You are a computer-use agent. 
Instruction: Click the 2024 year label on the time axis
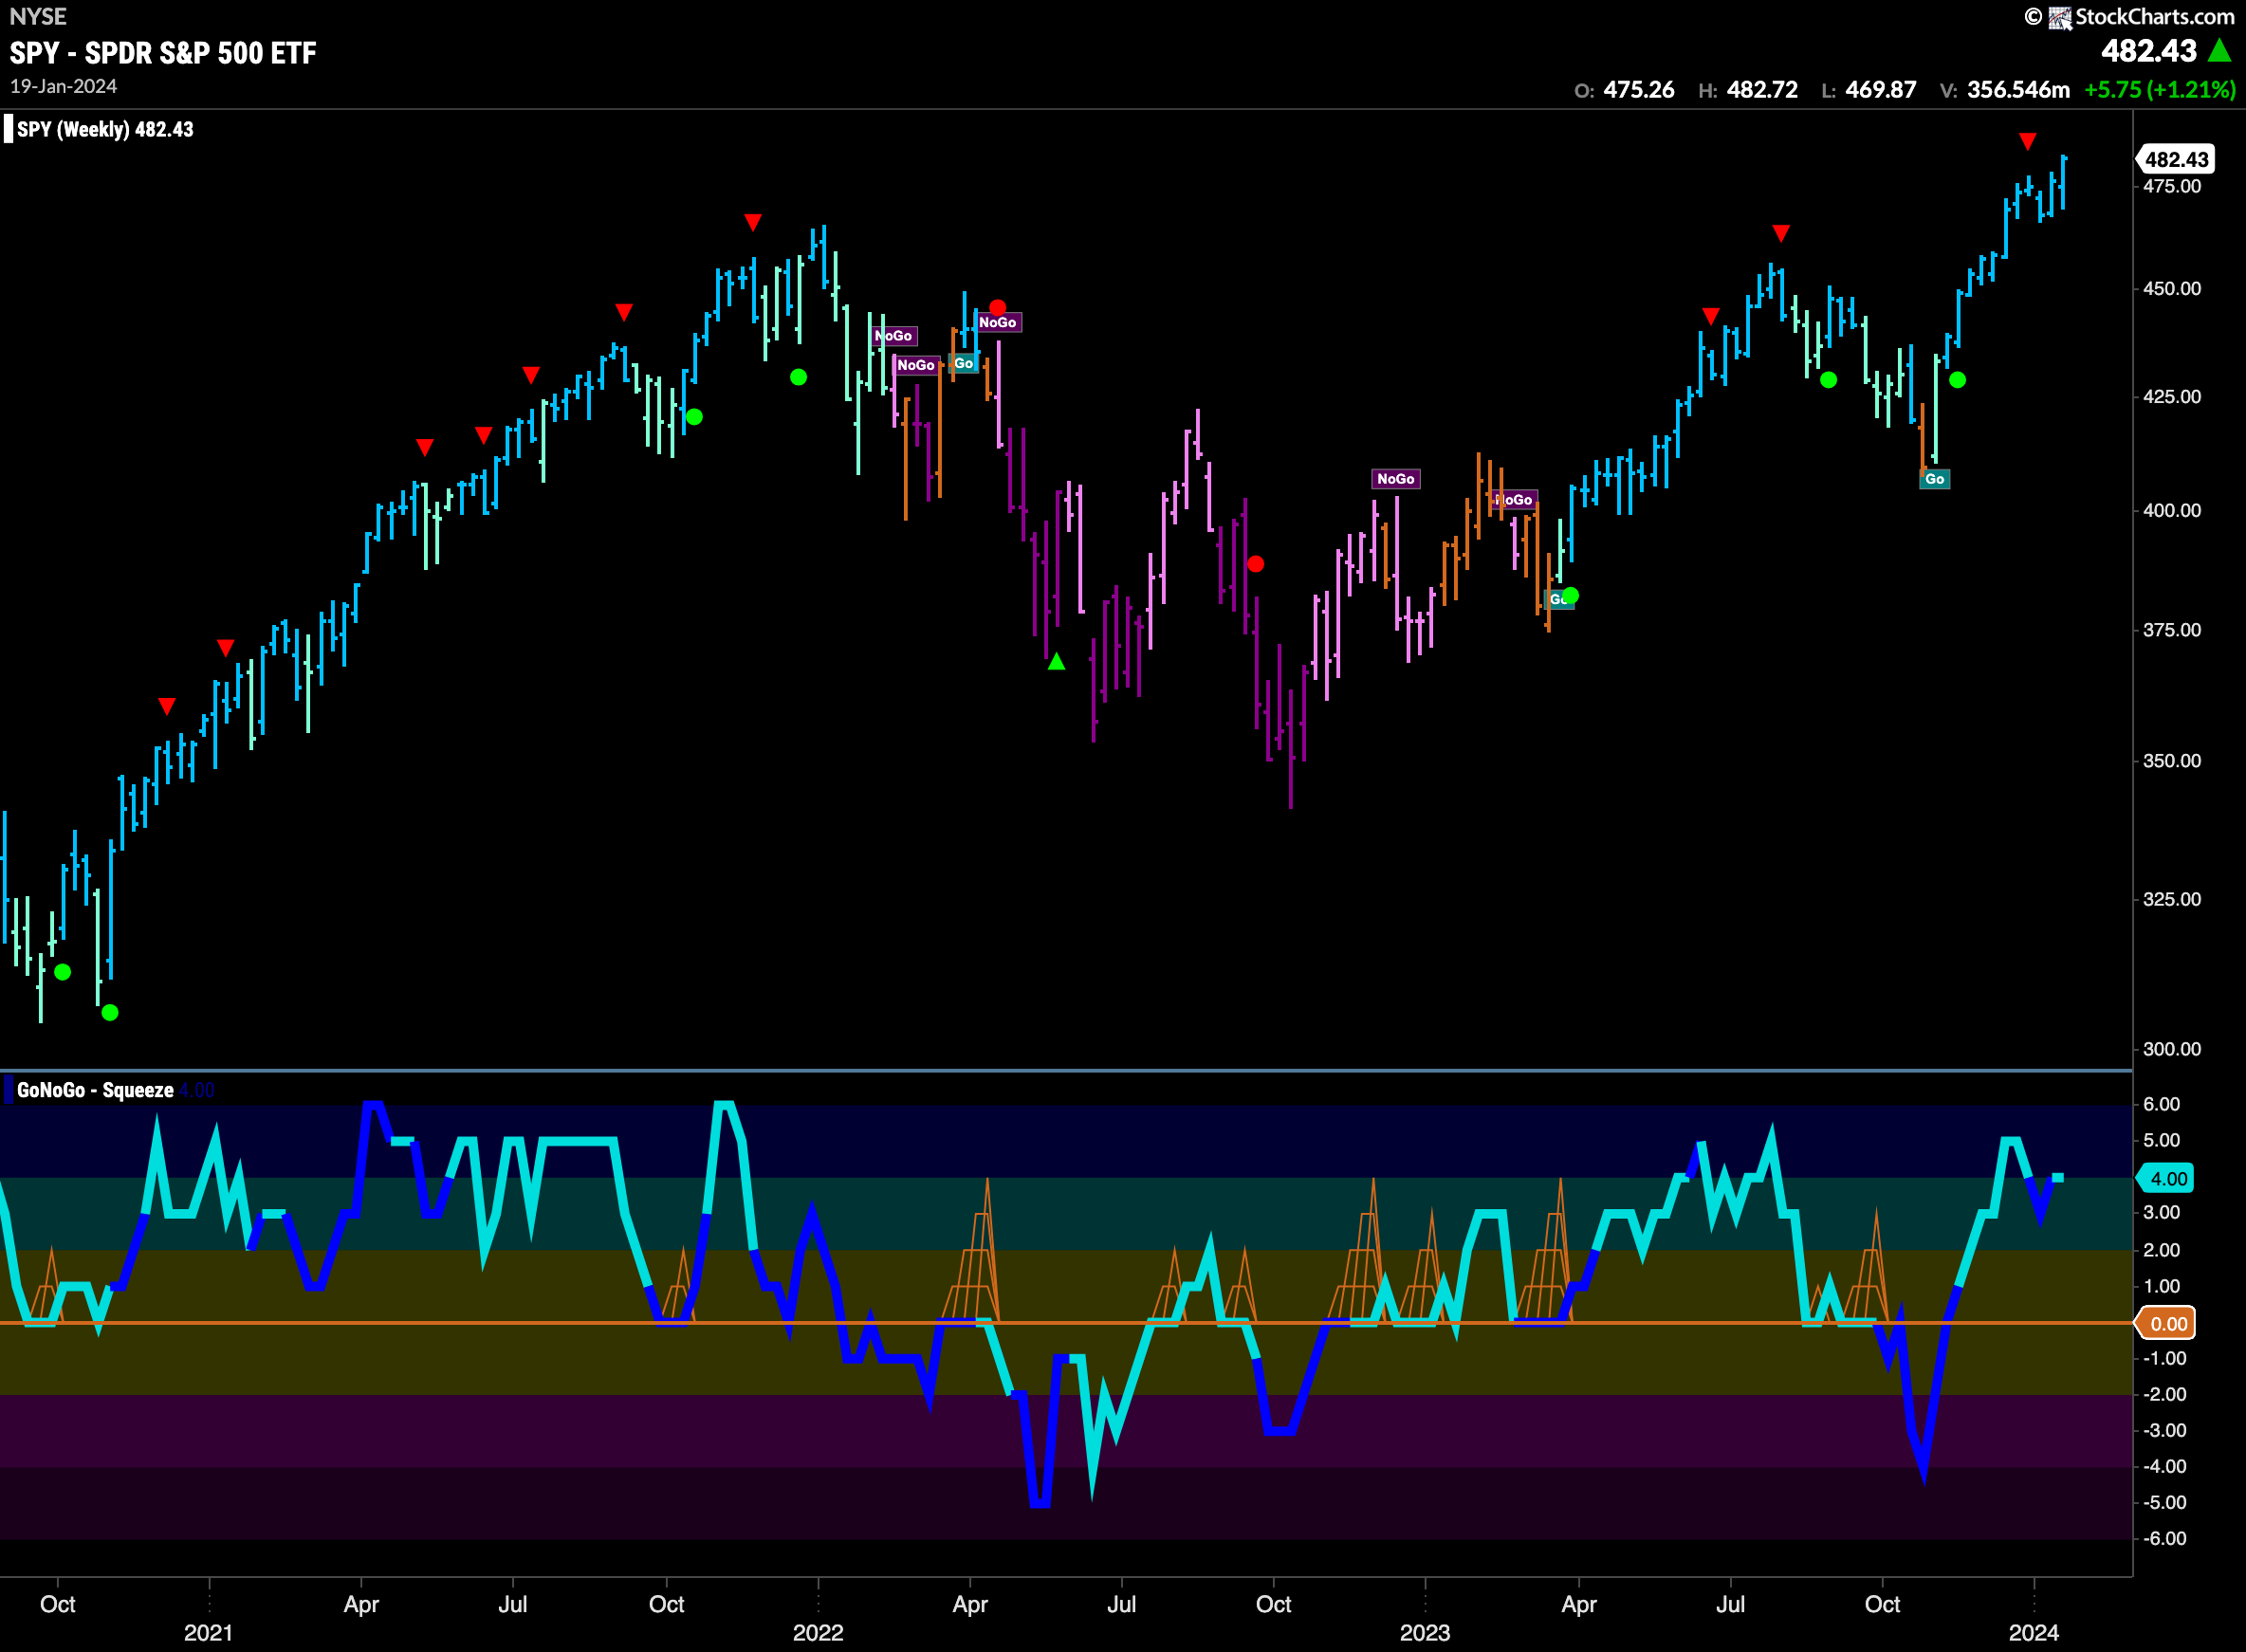[x=2033, y=1633]
